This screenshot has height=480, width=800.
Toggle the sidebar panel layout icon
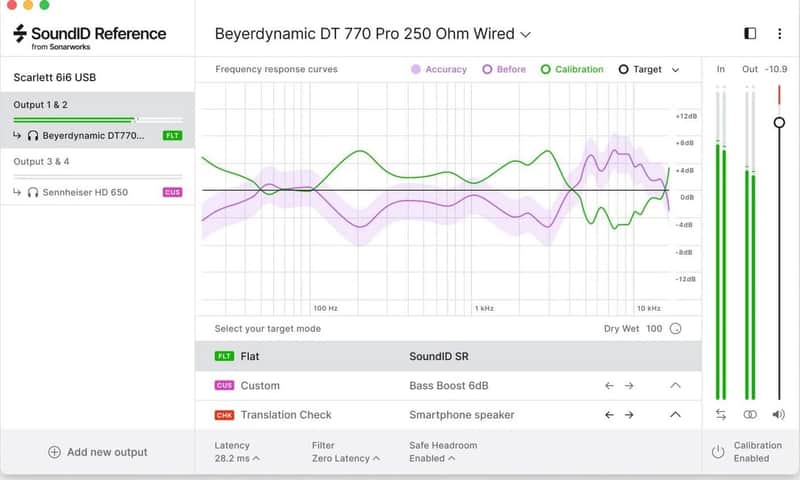point(749,34)
